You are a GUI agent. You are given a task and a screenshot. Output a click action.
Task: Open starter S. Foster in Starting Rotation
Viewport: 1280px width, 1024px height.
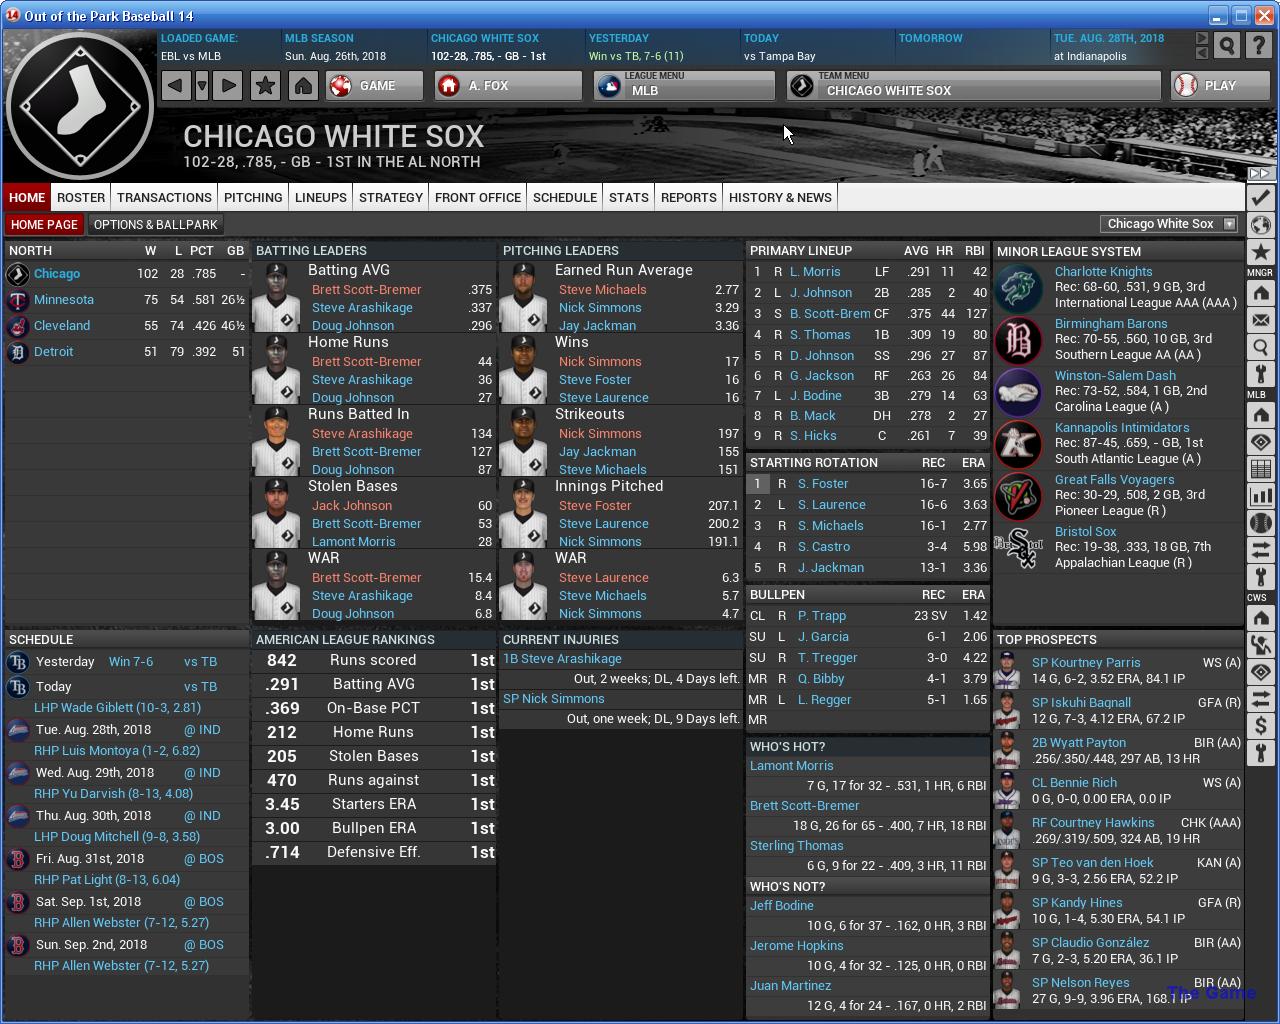pos(823,484)
